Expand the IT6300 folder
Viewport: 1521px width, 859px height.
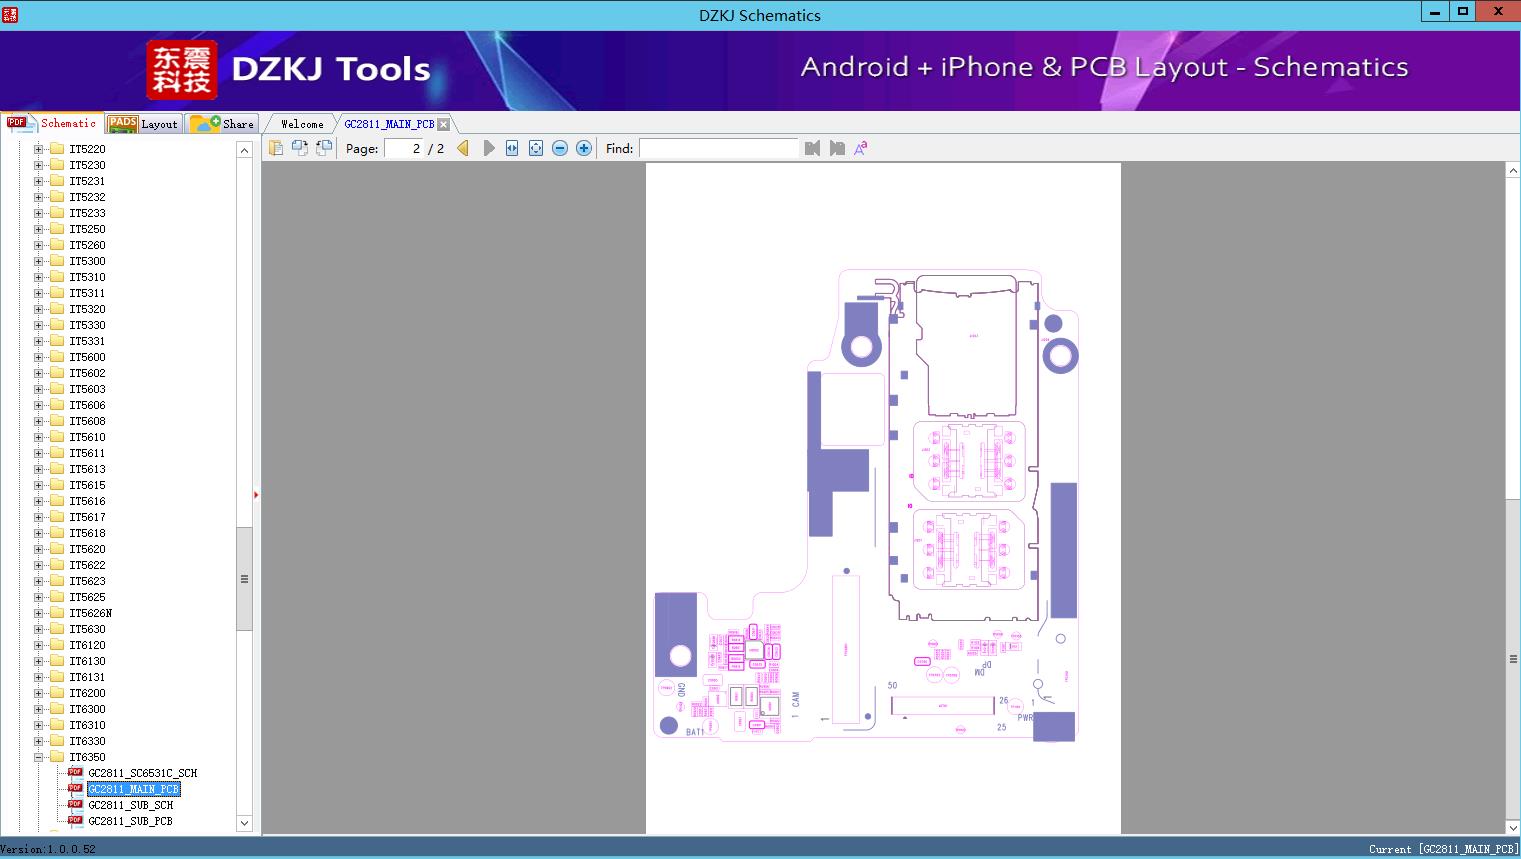coord(38,709)
